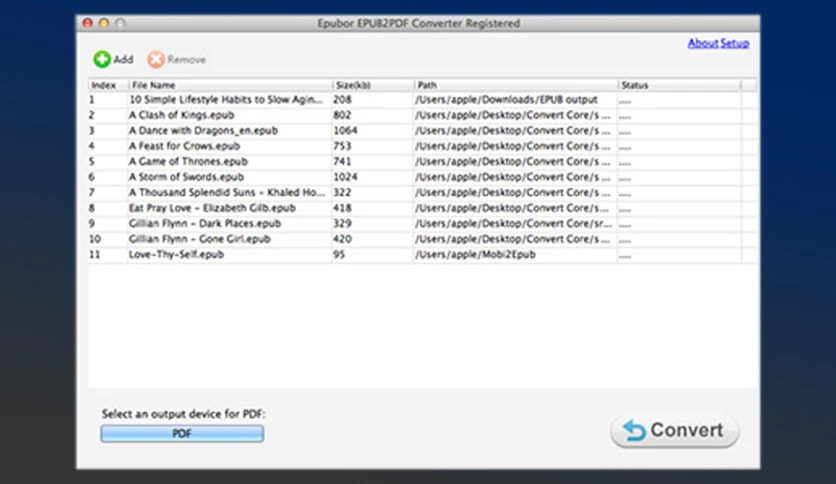
Task: Click size value 802
Action: [342, 115]
